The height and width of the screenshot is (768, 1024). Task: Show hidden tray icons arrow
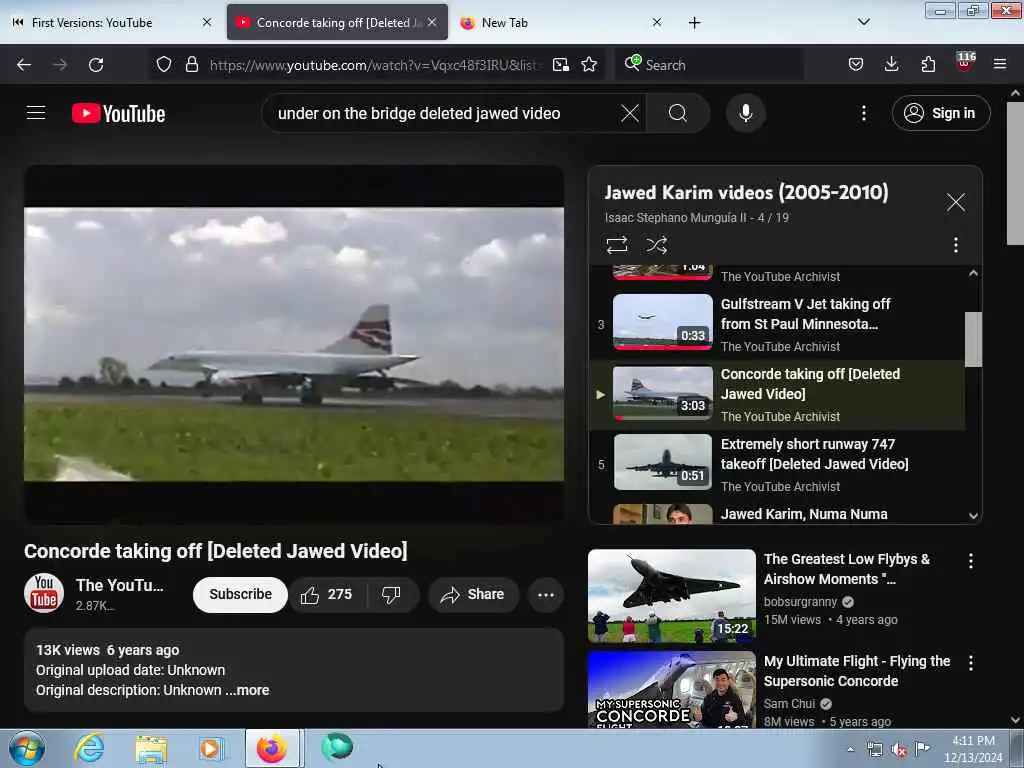(x=850, y=749)
